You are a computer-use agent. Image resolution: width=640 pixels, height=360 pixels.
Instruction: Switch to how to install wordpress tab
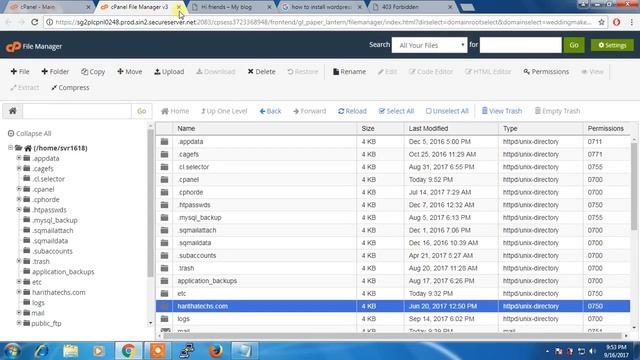(x=322, y=7)
